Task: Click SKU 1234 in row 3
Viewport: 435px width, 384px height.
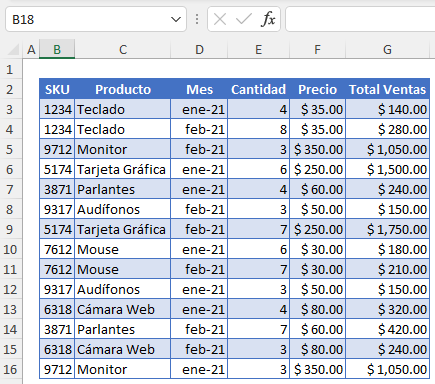Action: point(57,109)
